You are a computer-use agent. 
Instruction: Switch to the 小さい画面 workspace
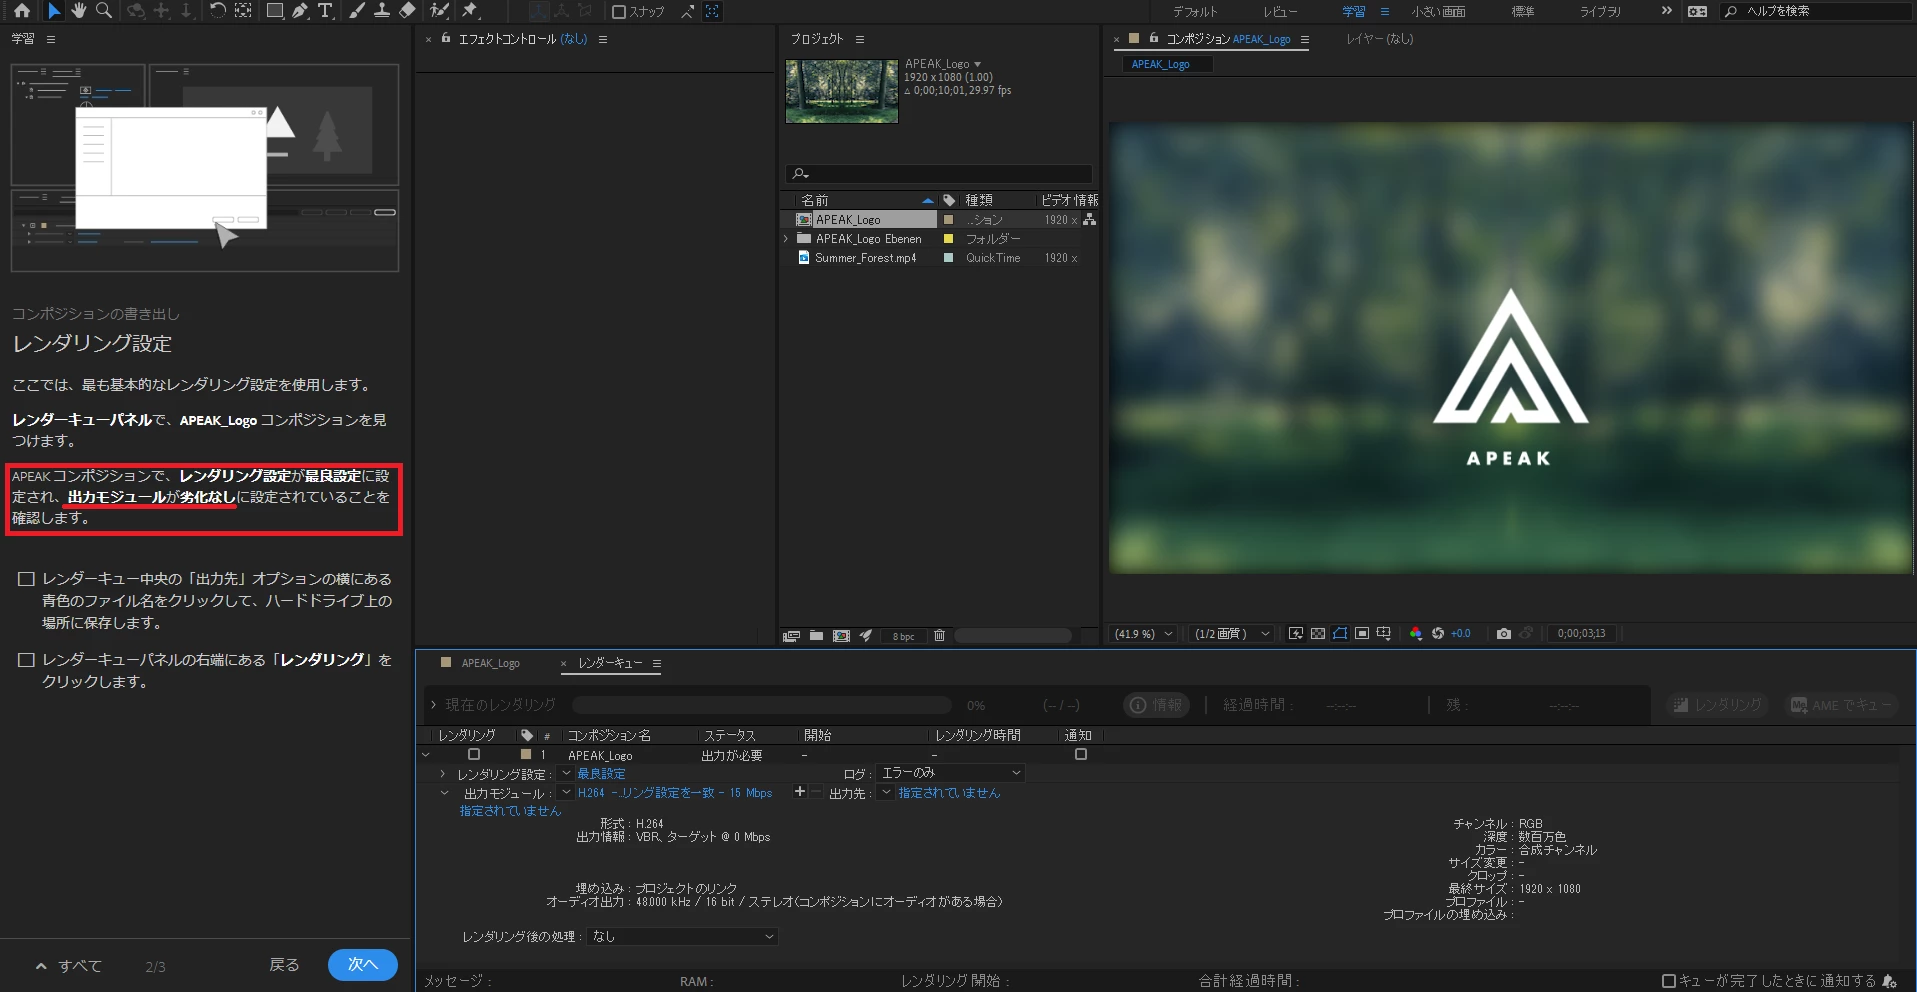click(x=1438, y=11)
